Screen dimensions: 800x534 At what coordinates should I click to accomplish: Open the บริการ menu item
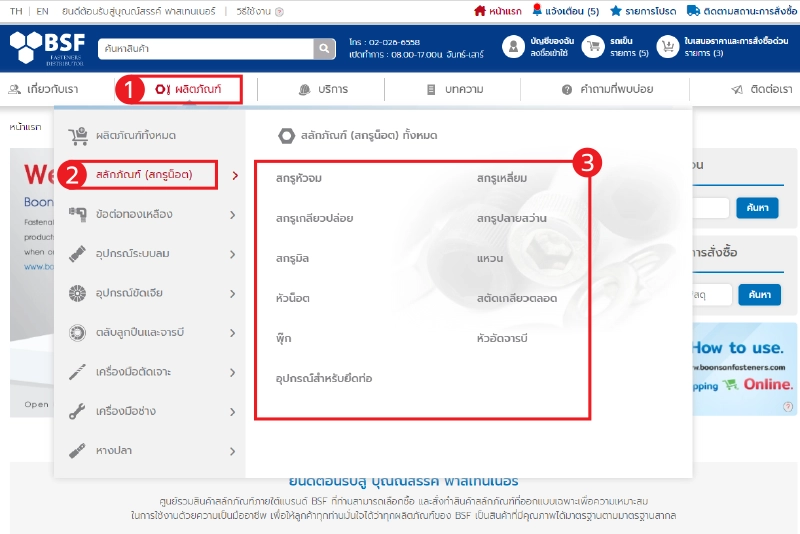[323, 89]
